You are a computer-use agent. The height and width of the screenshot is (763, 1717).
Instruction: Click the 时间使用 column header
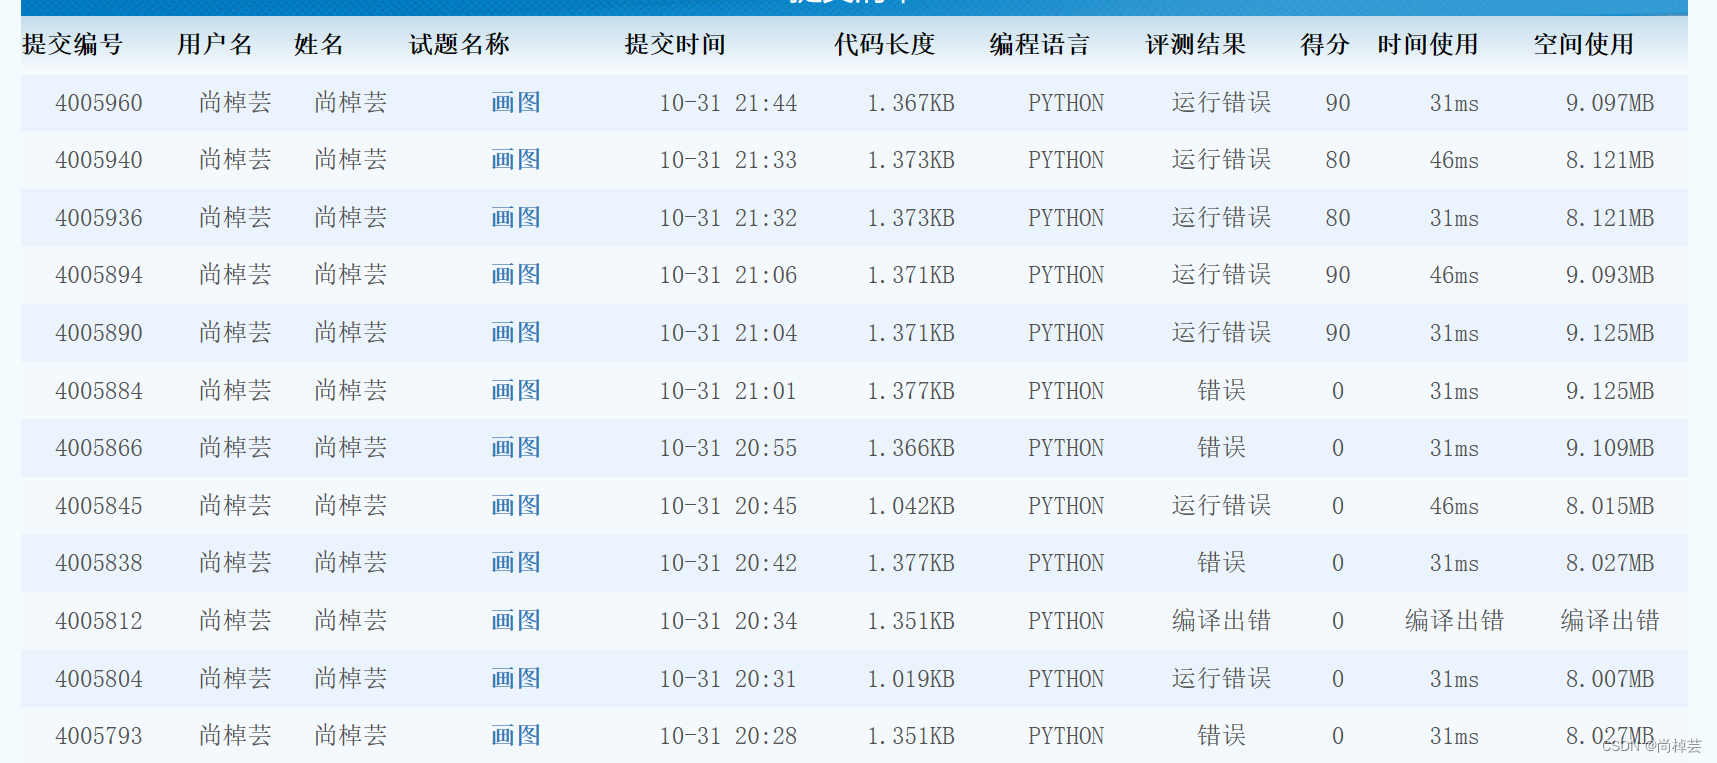[x=1428, y=45]
